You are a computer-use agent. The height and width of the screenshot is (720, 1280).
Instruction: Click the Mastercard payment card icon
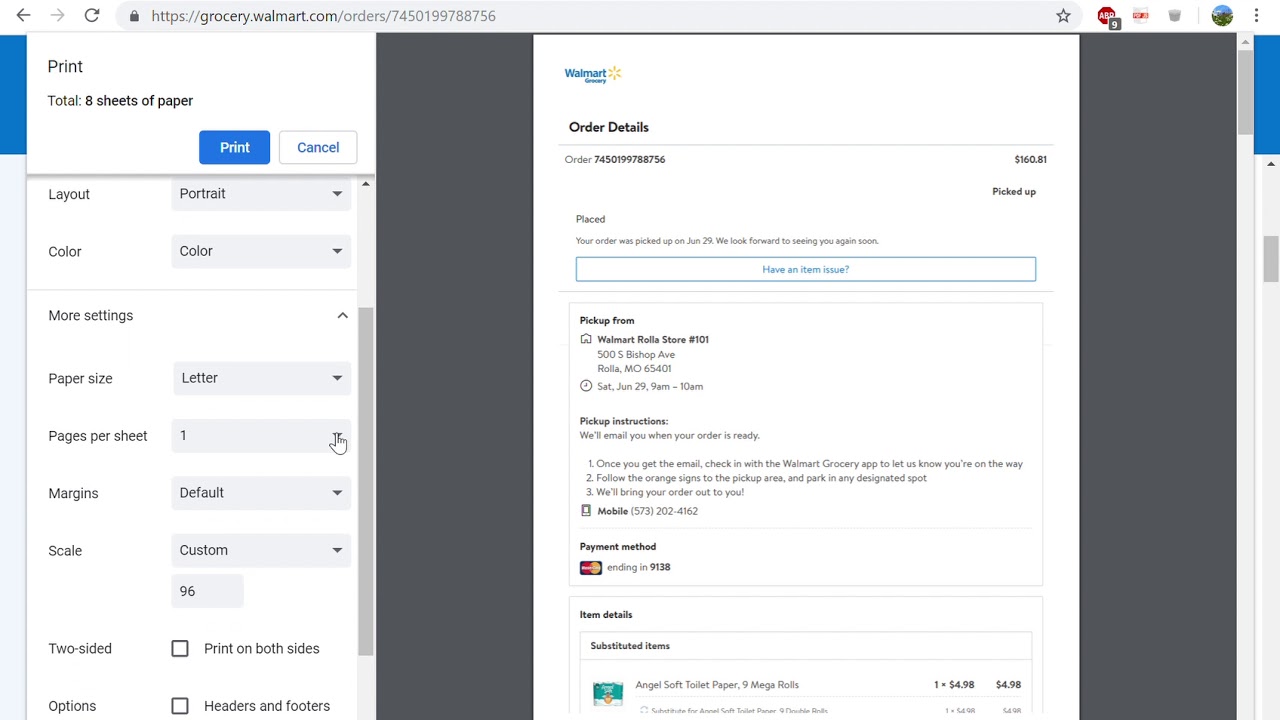click(x=590, y=568)
